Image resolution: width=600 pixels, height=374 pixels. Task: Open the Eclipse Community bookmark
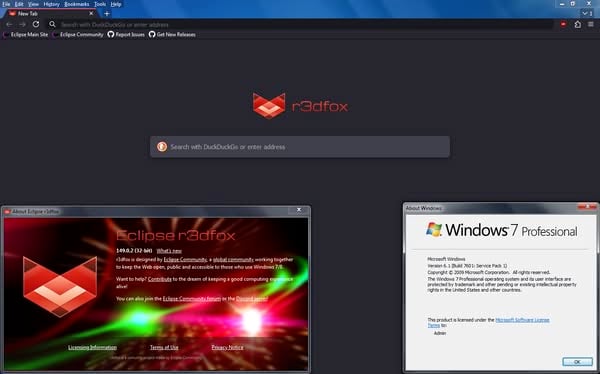pos(78,34)
